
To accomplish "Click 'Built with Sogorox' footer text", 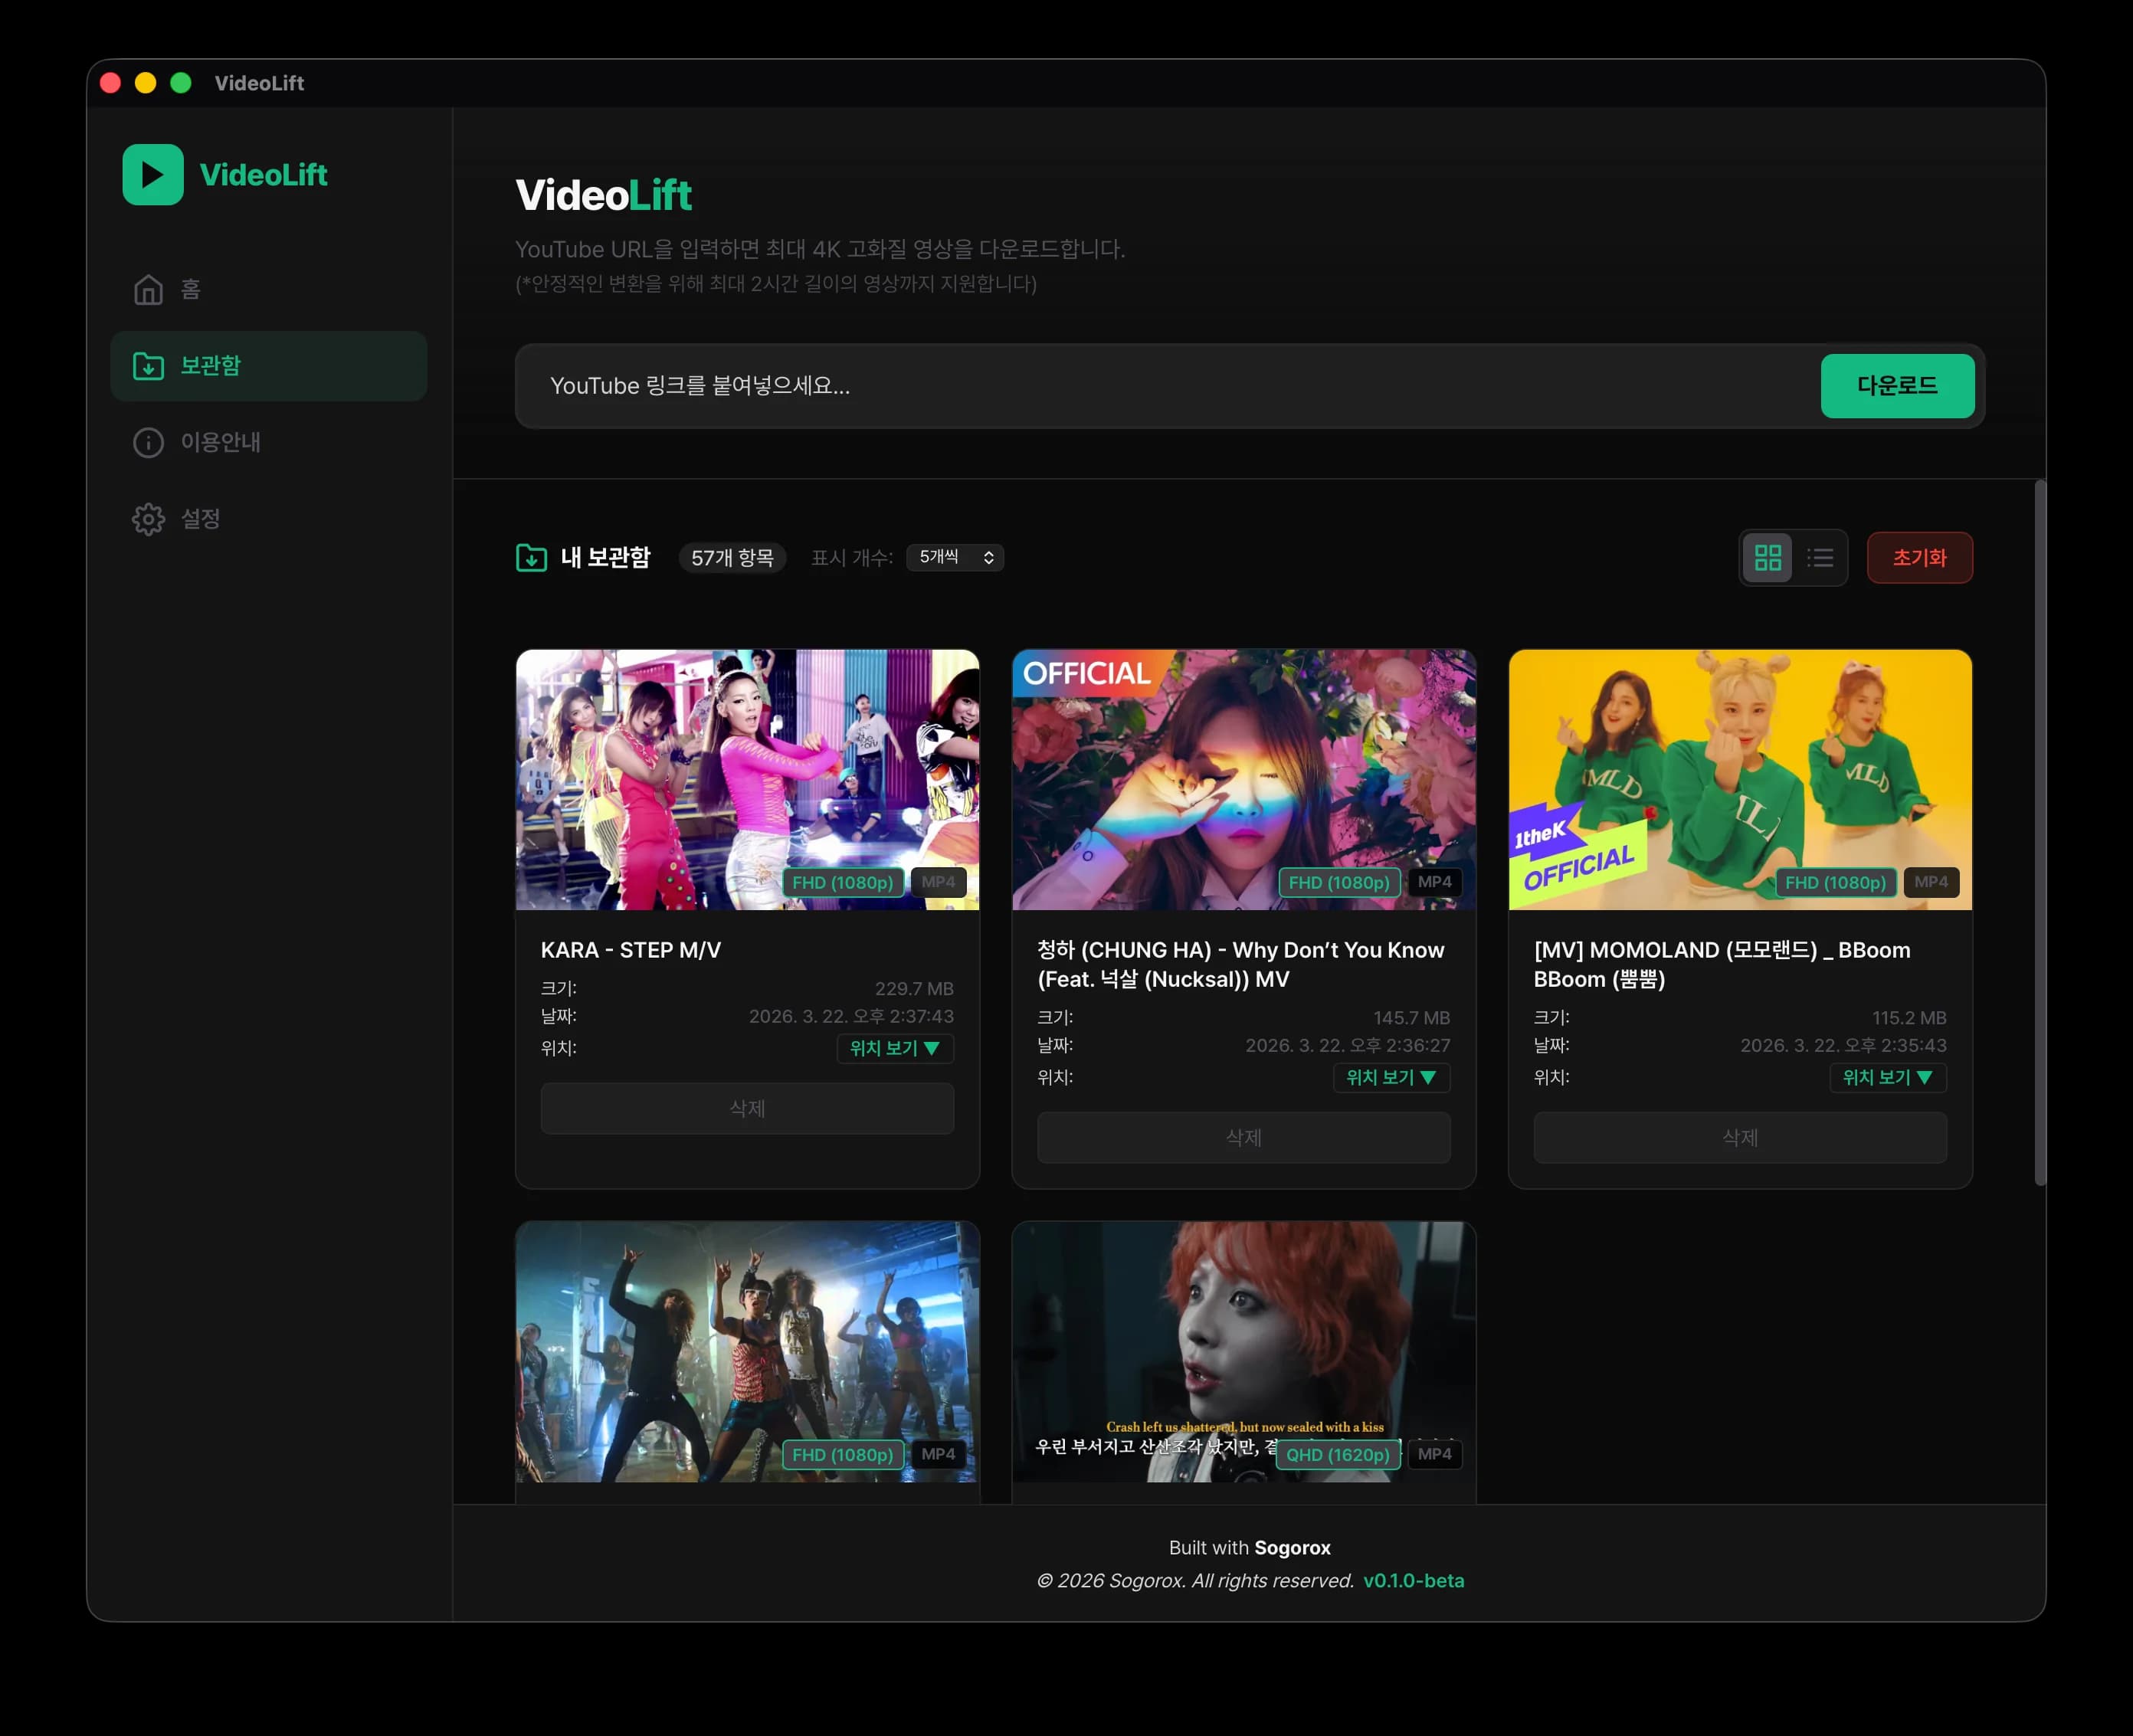I will [1249, 1547].
